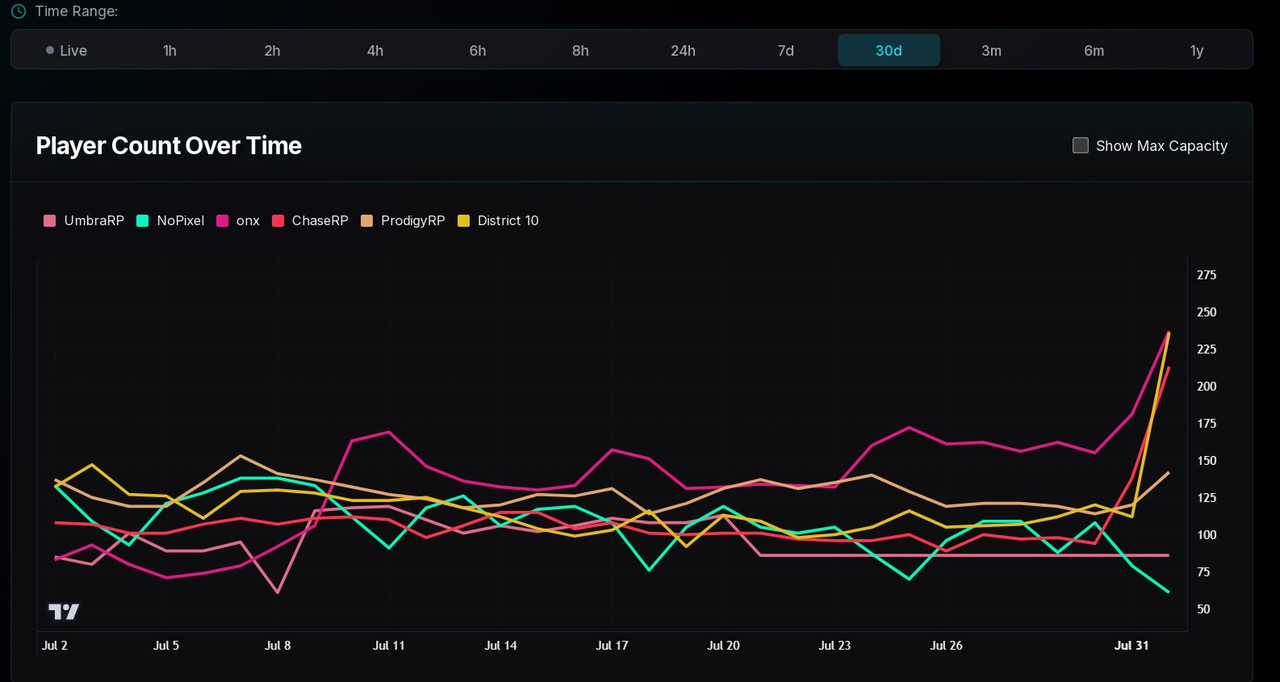Toggle District 10 series in the legend
The height and width of the screenshot is (682, 1280).
(498, 220)
